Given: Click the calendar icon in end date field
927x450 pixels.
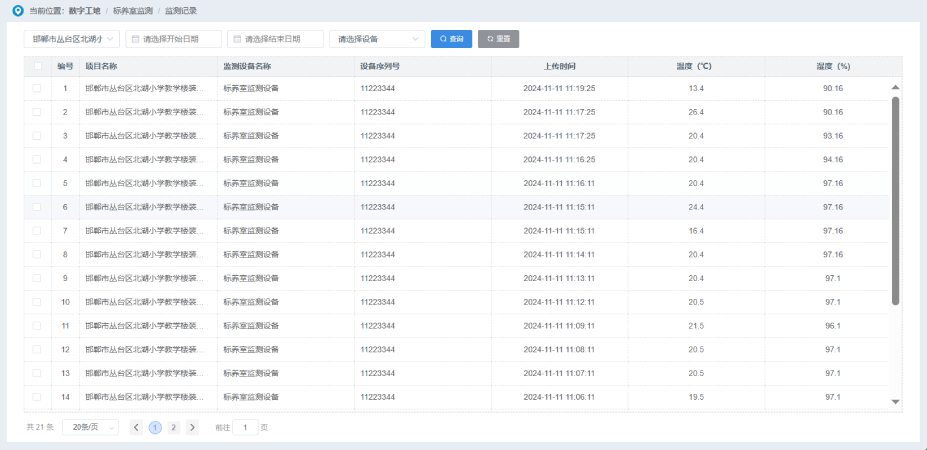Looking at the screenshot, I should click(x=237, y=39).
